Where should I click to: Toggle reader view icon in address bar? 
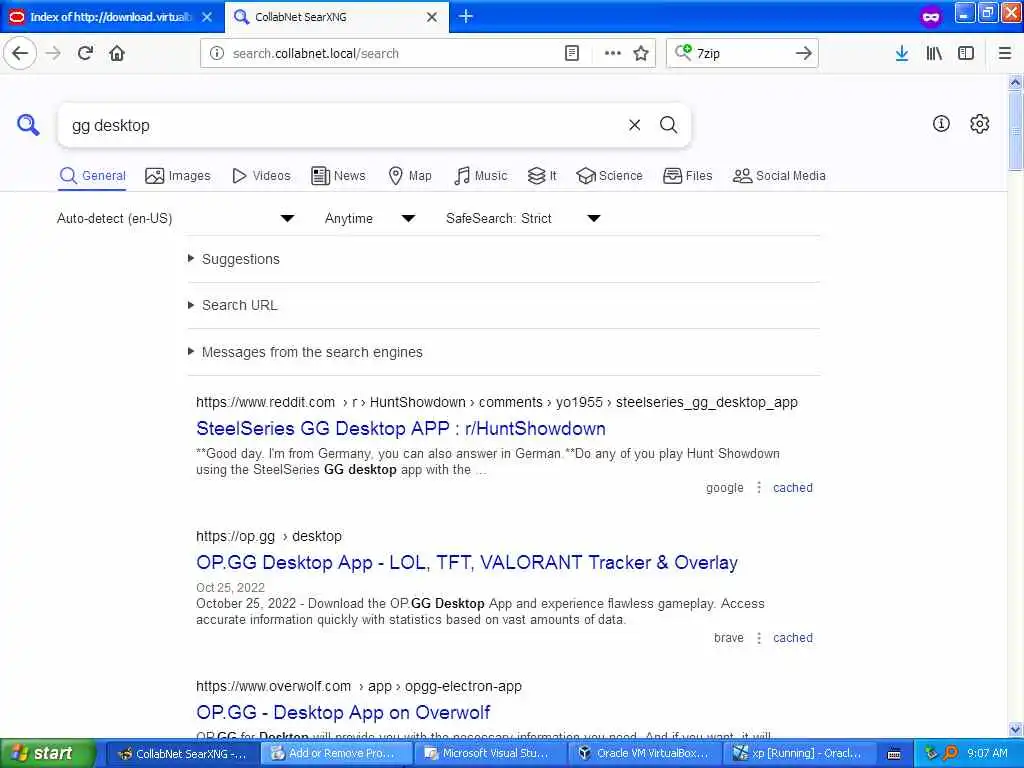(571, 54)
